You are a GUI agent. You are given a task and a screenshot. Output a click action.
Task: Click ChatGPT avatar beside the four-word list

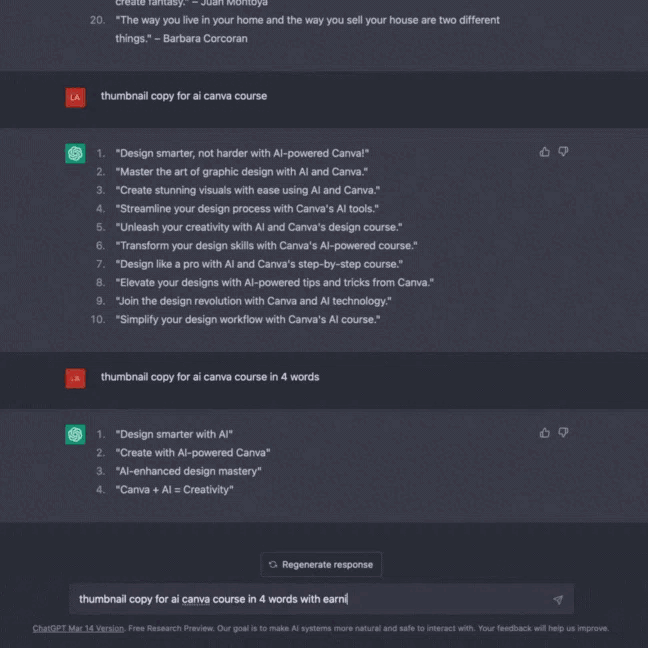click(75, 434)
